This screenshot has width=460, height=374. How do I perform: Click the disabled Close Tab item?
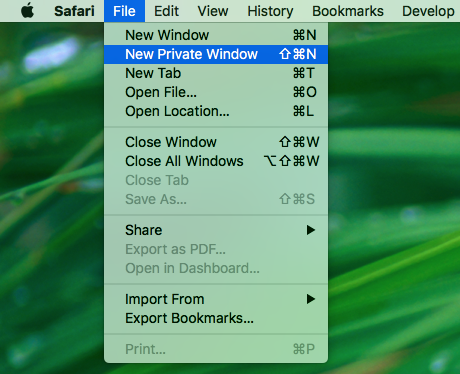[216, 180]
